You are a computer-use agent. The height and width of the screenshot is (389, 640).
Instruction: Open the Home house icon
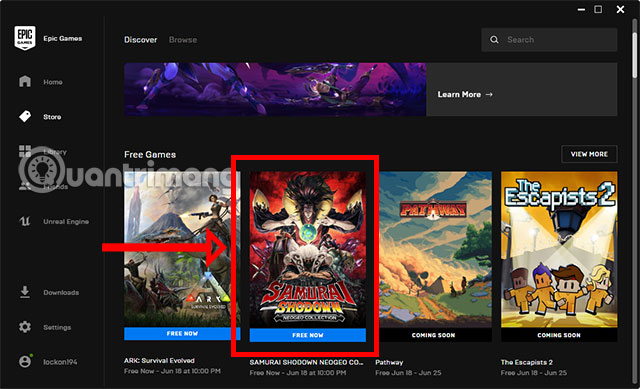click(25, 81)
